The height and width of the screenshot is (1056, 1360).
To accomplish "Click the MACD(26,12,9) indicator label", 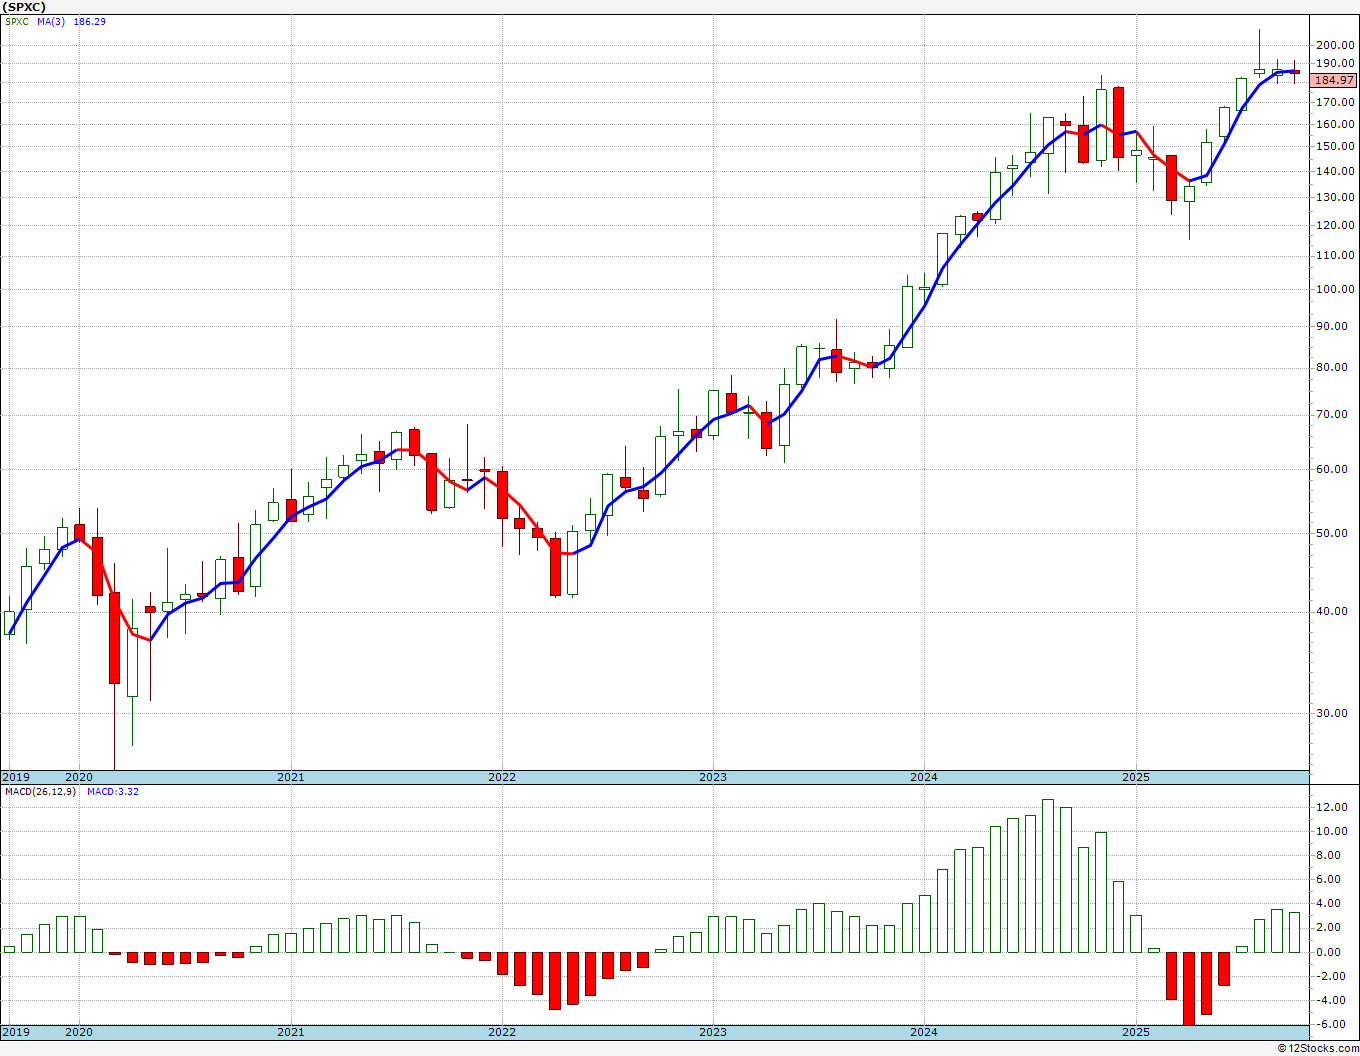I will coord(39,791).
